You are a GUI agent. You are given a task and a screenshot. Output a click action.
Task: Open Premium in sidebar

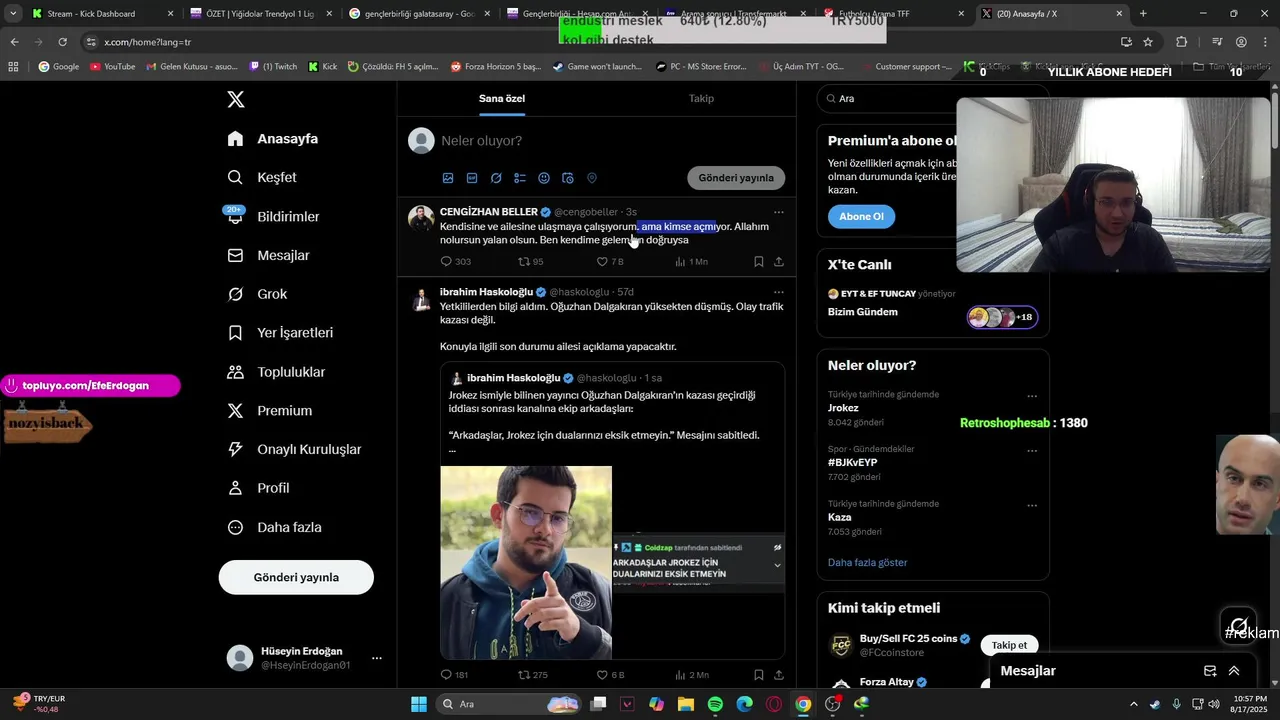[270, 411]
